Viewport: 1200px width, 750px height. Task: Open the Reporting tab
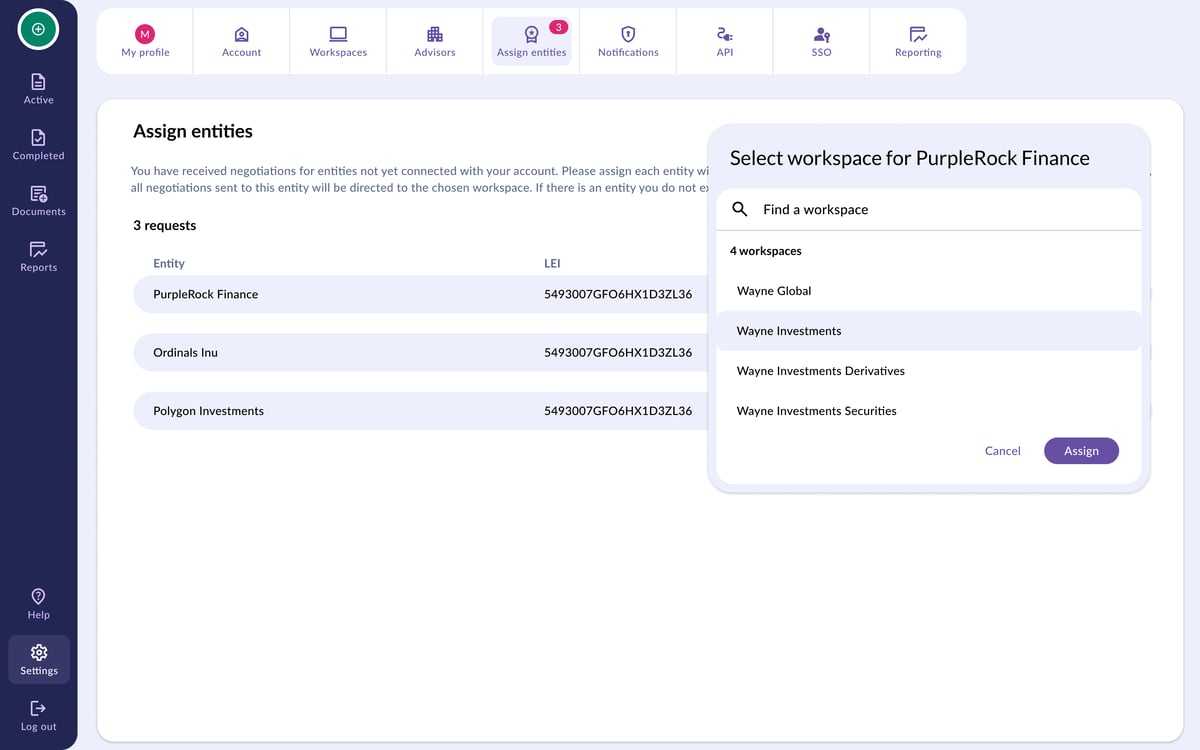pos(918,42)
